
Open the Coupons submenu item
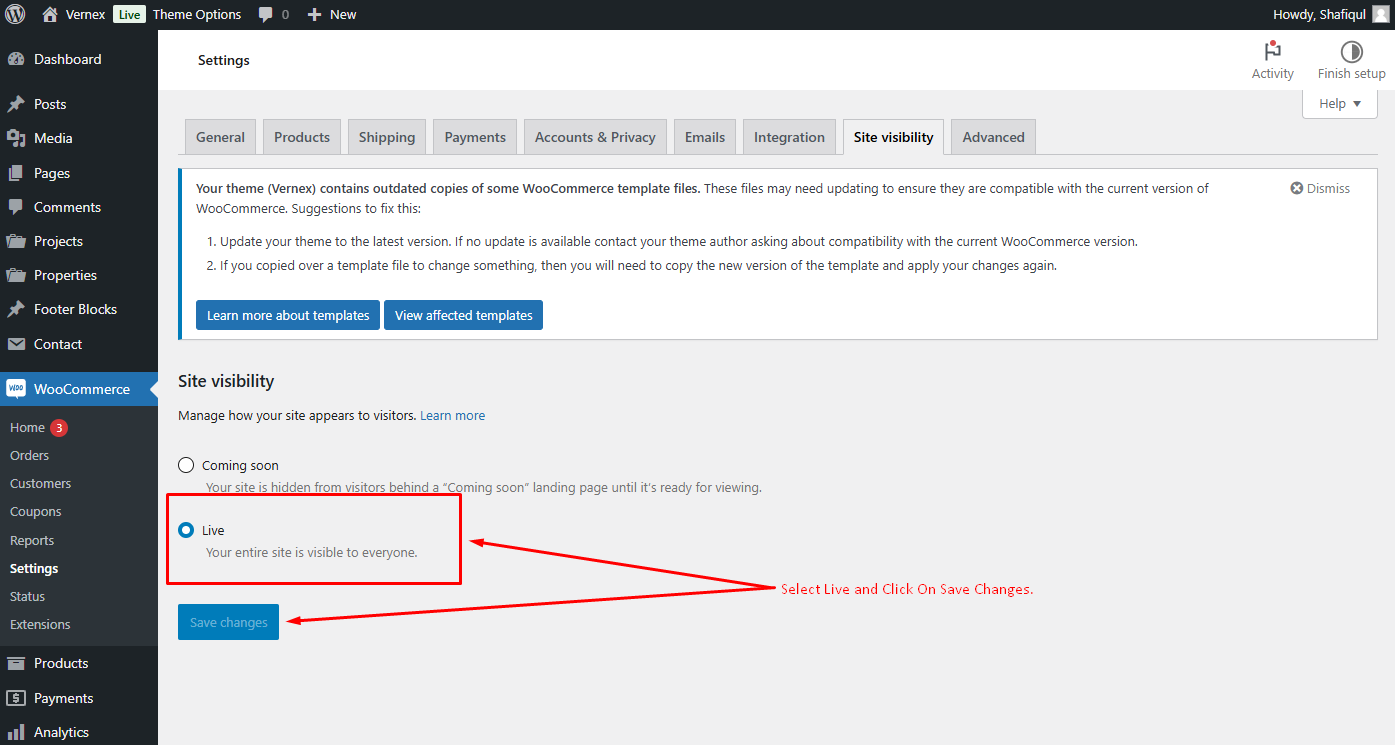pyautogui.click(x=35, y=511)
